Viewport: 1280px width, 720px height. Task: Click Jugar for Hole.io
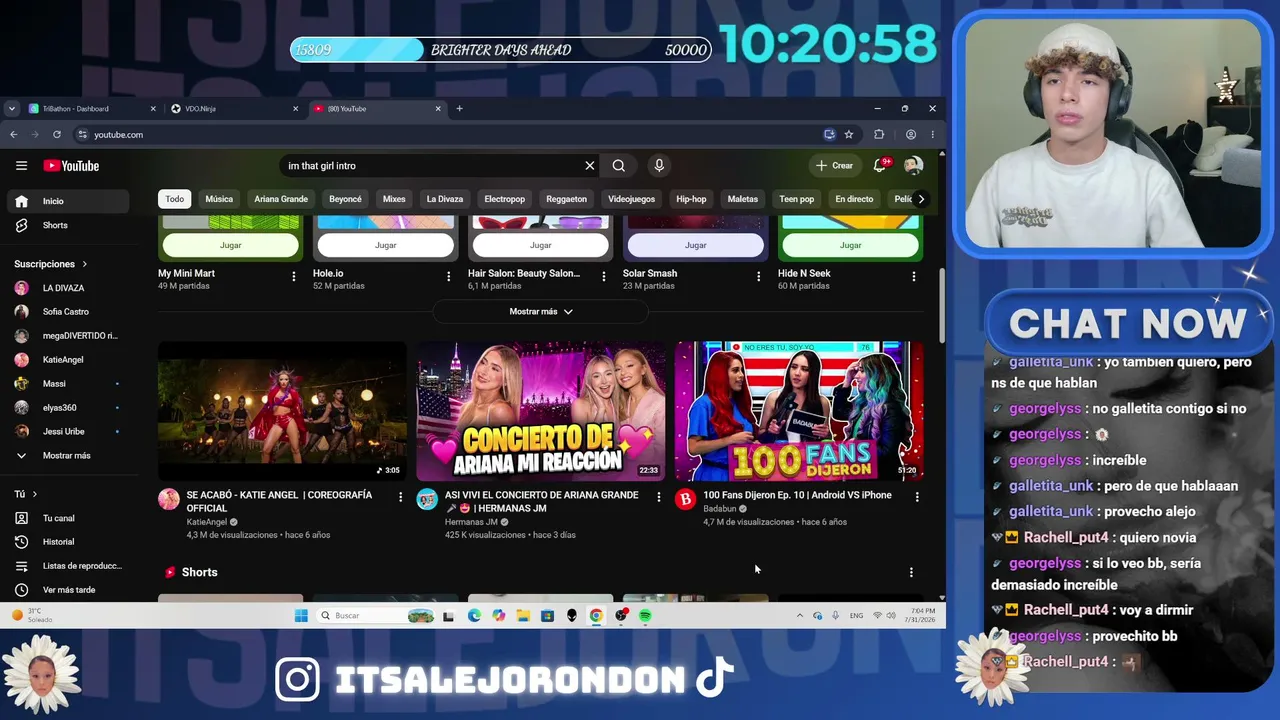[386, 245]
